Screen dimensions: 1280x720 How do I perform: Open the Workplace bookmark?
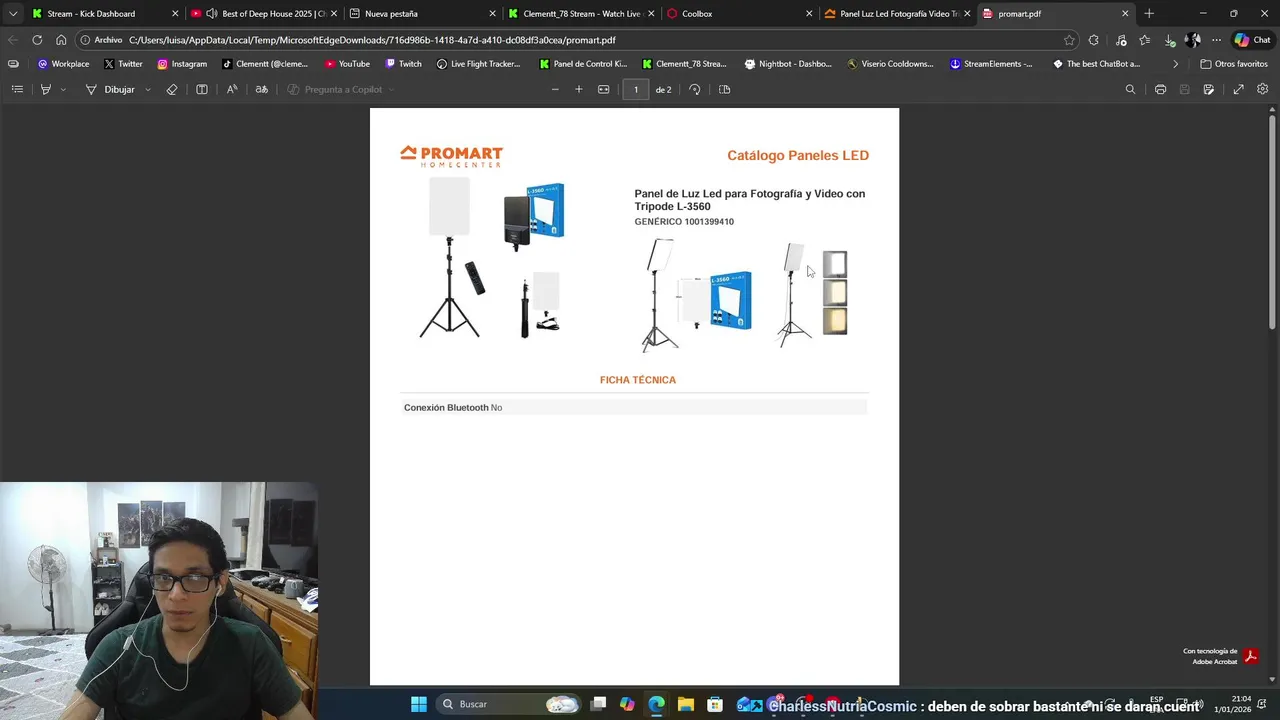coord(63,64)
